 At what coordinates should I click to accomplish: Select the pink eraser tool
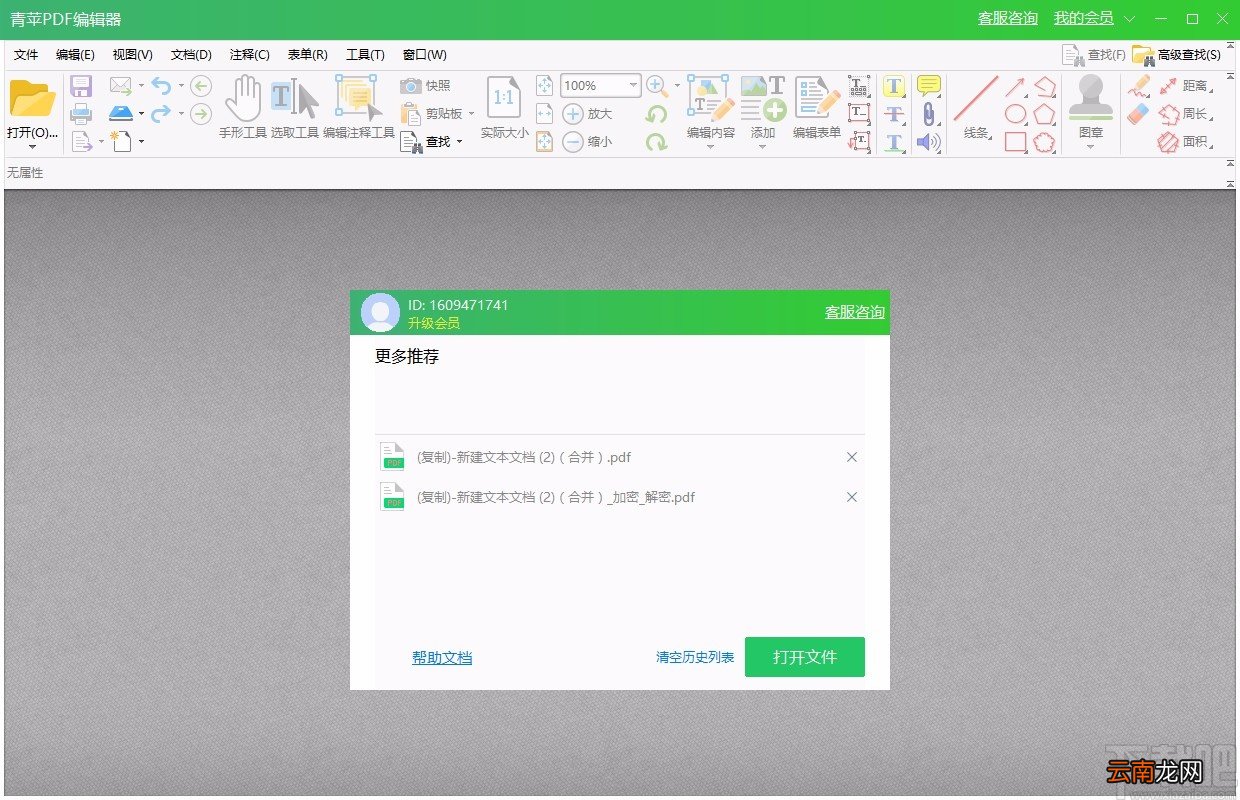click(x=1138, y=114)
